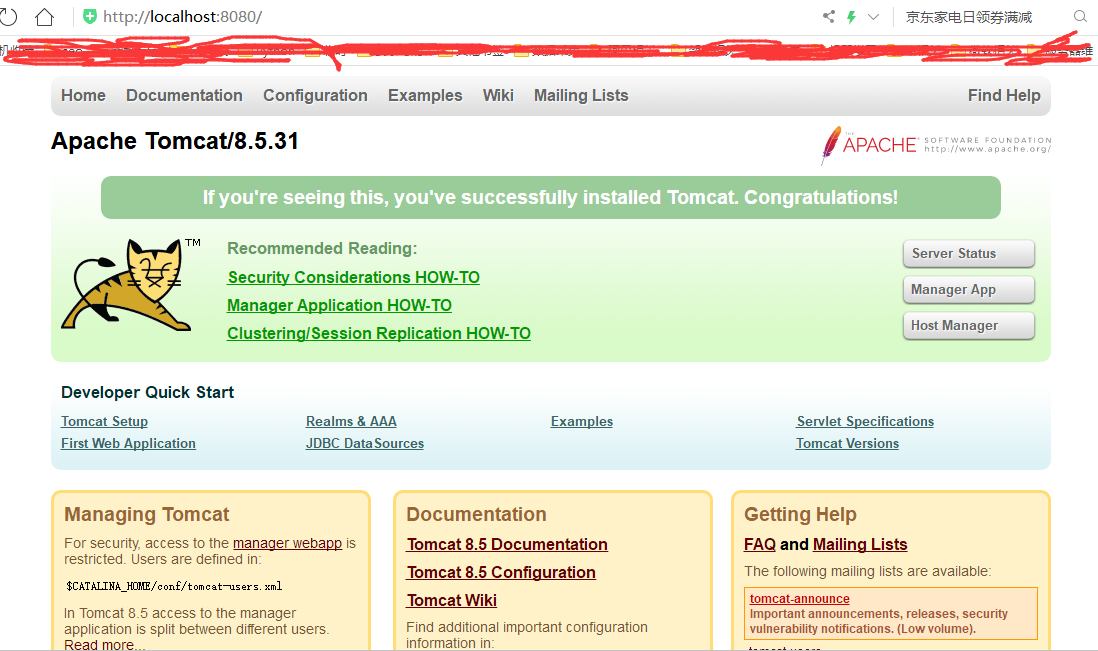Screen dimensions: 1098x651
Task: Open the Tomcat Wiki link
Action: click(x=452, y=600)
